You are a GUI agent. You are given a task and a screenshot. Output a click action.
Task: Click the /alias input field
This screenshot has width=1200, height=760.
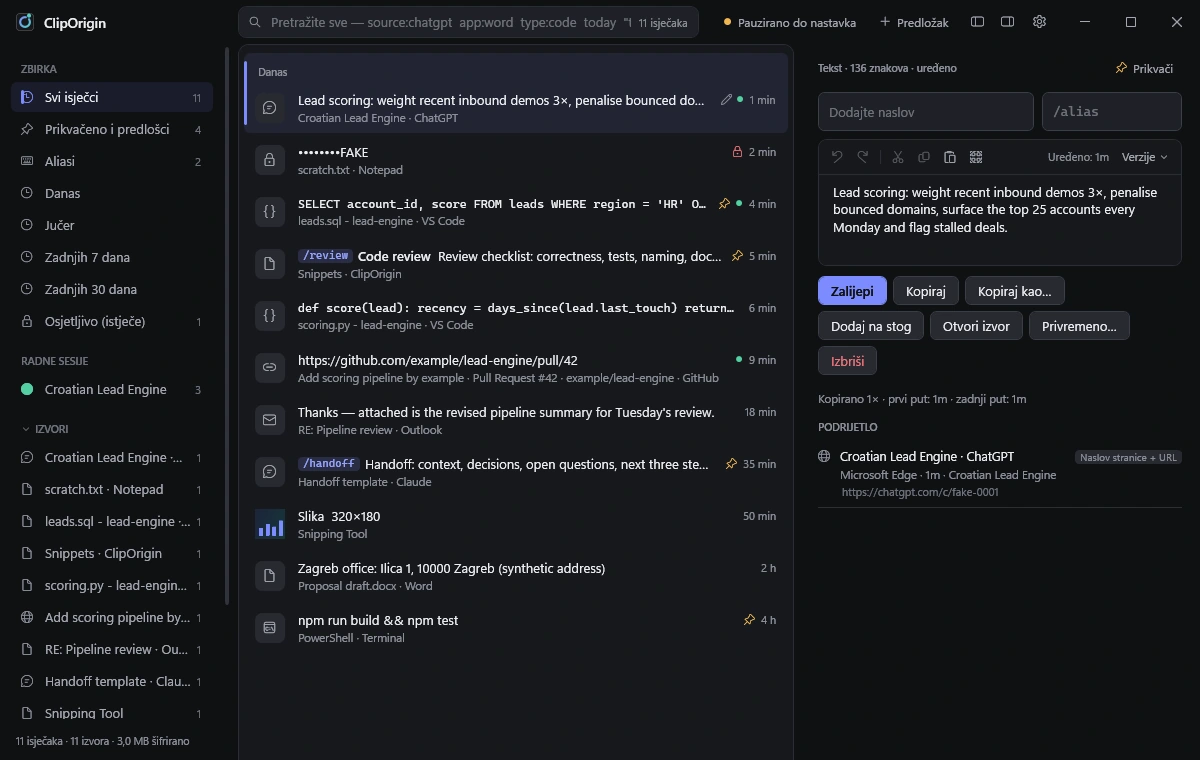[1112, 112]
